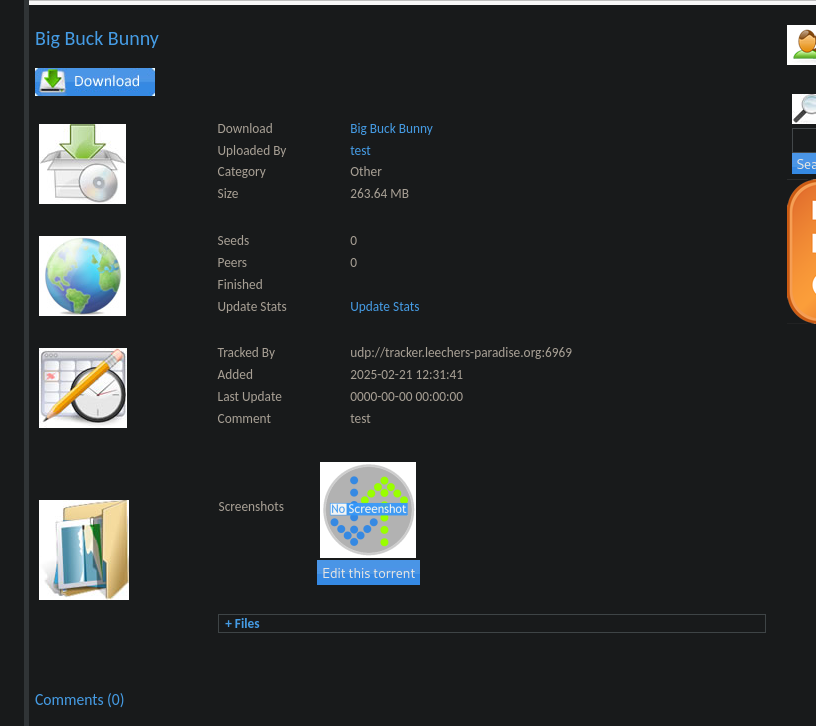816x726 pixels.
Task: Click the magnifying glass search icon
Action: click(x=805, y=109)
